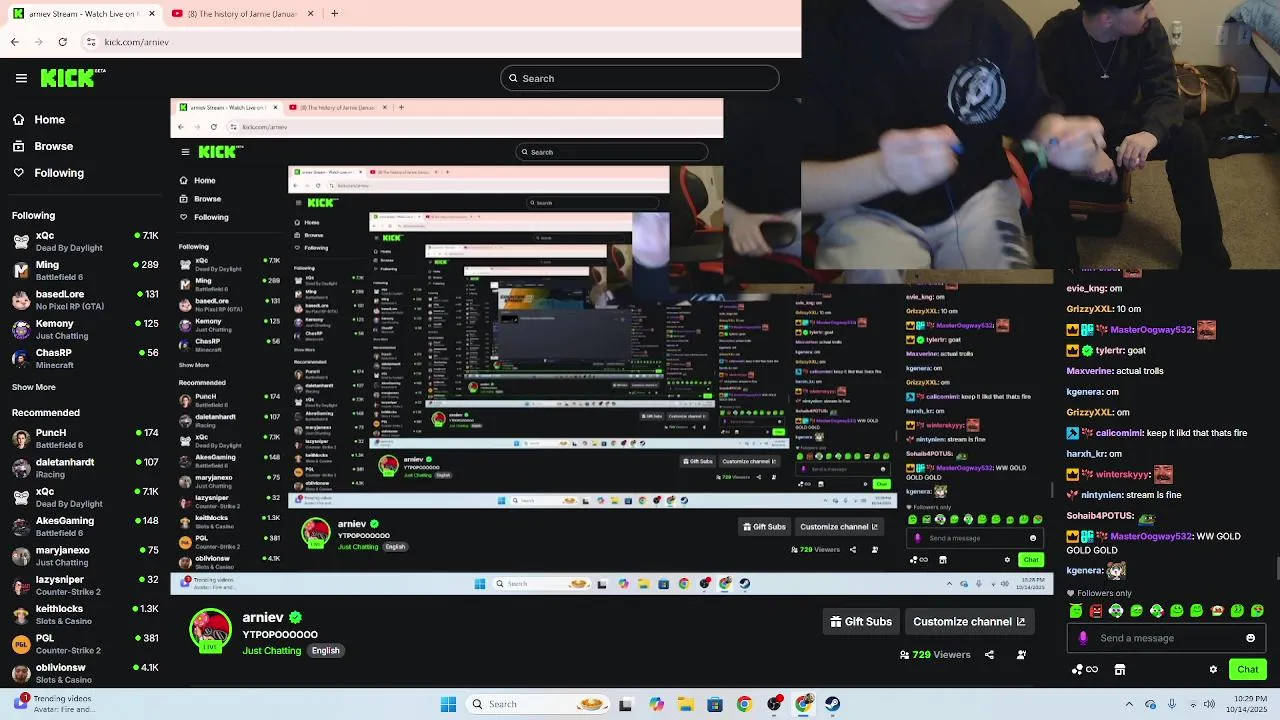Click callcomimi username in chat
The image size is (1280, 720).
coord(1118,433)
